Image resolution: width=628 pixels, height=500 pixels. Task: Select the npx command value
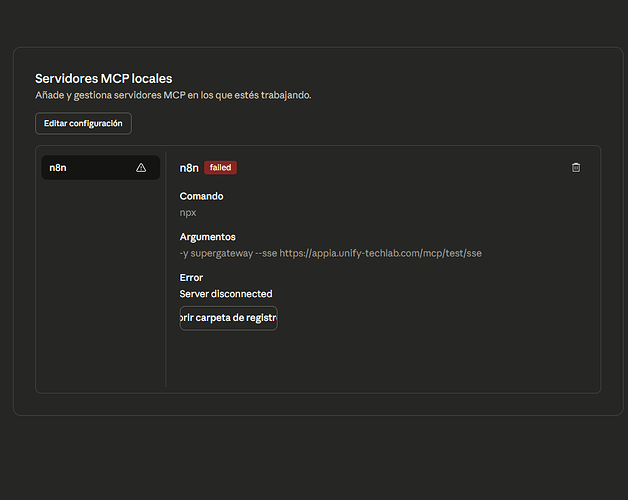pos(188,212)
